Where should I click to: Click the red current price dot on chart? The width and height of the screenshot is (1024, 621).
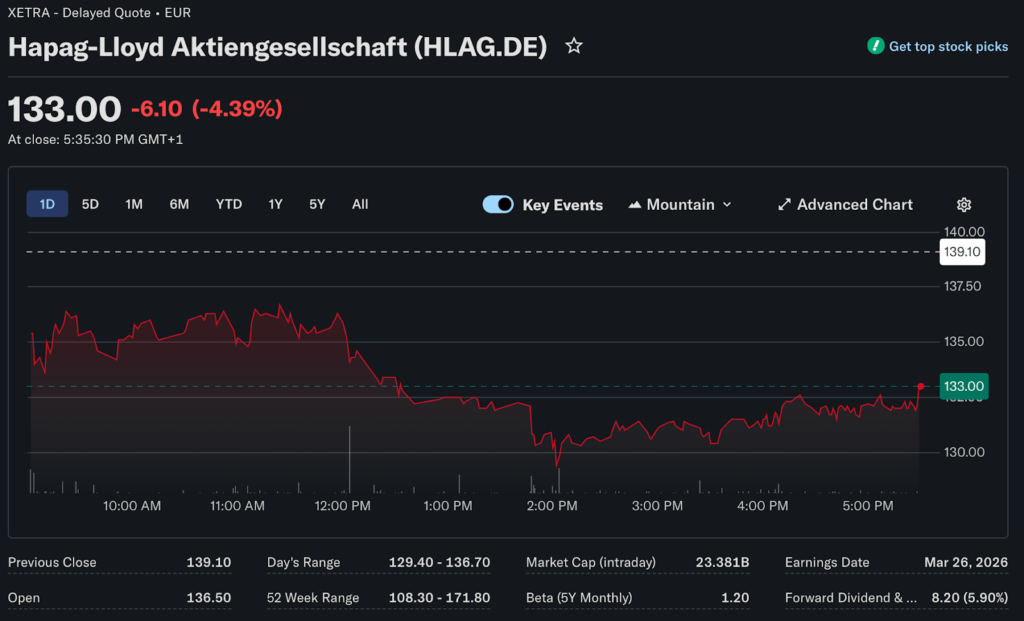[x=920, y=386]
